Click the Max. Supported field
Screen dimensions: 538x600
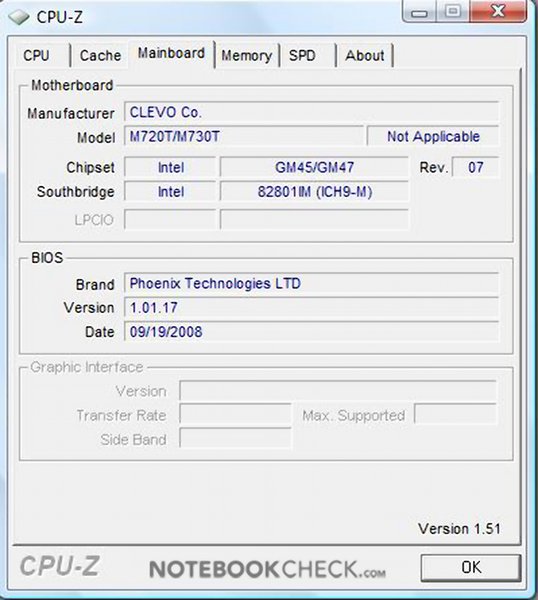455,415
